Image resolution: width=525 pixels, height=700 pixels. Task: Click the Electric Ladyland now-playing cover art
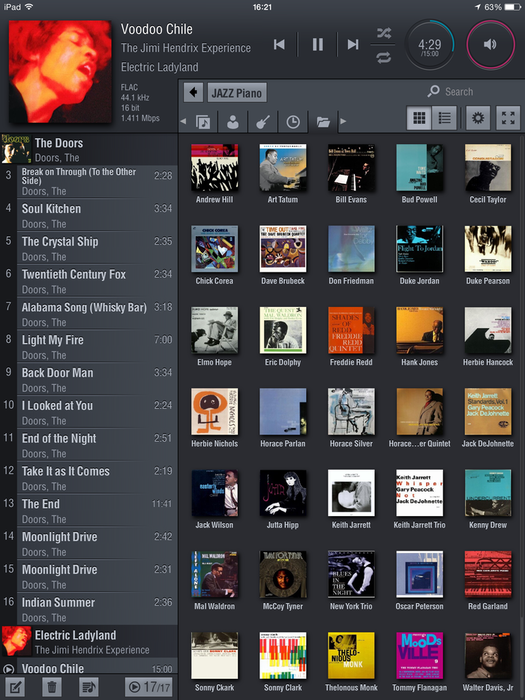point(60,71)
